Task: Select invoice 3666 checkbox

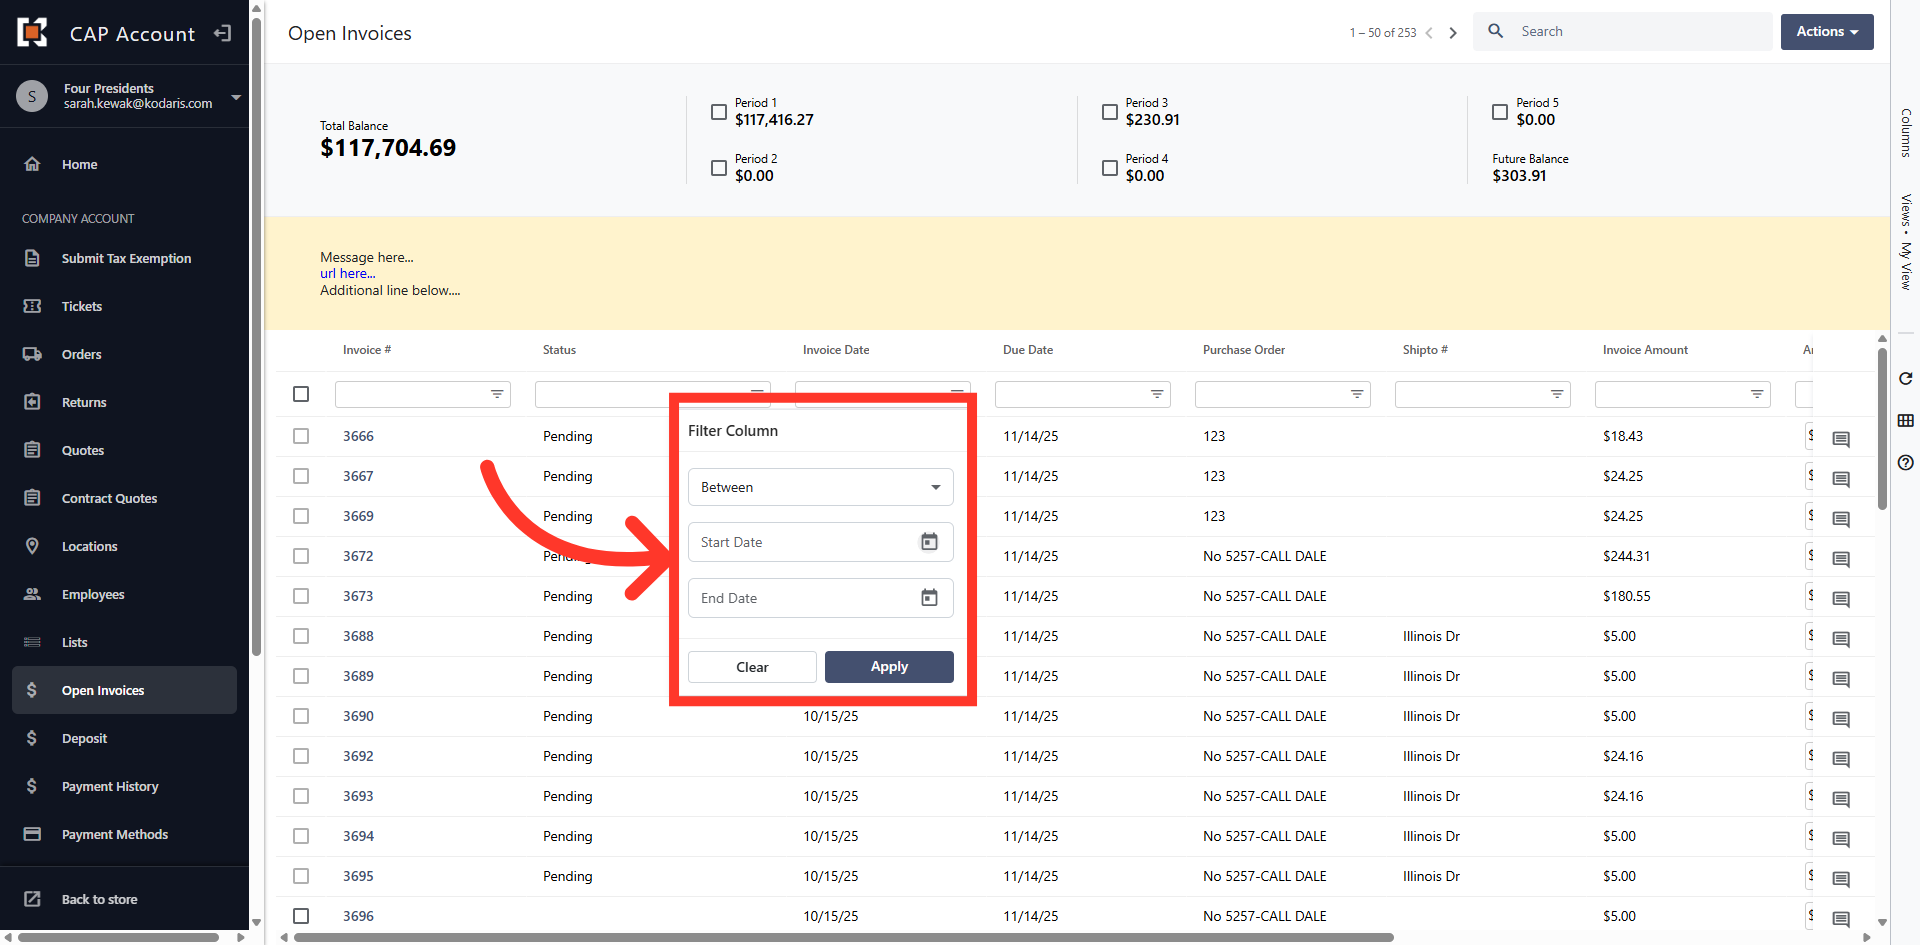Action: [301, 436]
